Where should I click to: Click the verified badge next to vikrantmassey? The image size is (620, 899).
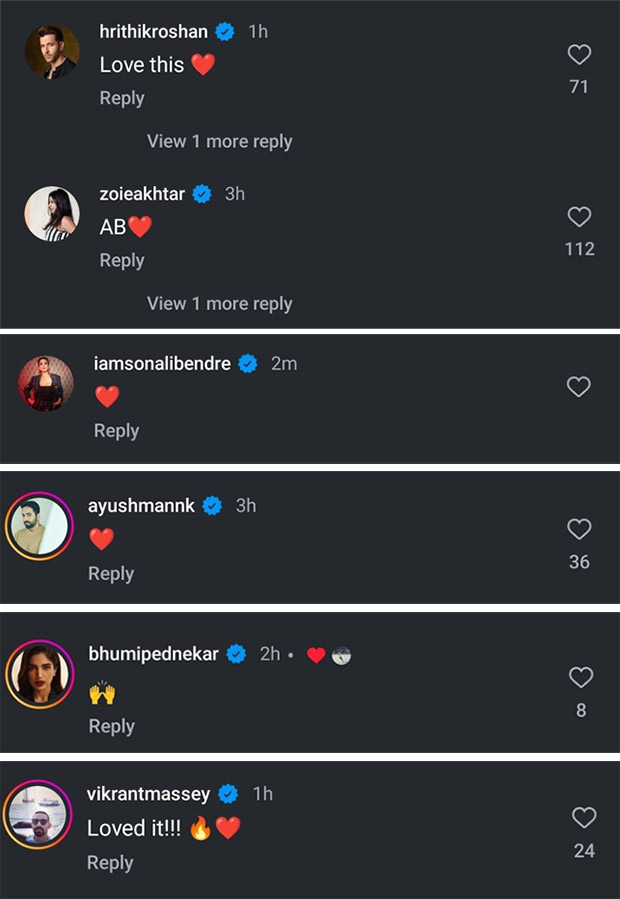coord(228,794)
